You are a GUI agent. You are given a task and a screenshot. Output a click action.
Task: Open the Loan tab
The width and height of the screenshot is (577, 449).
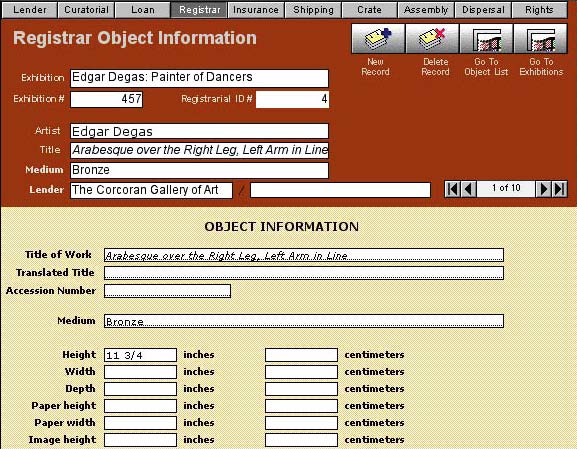pos(143,10)
